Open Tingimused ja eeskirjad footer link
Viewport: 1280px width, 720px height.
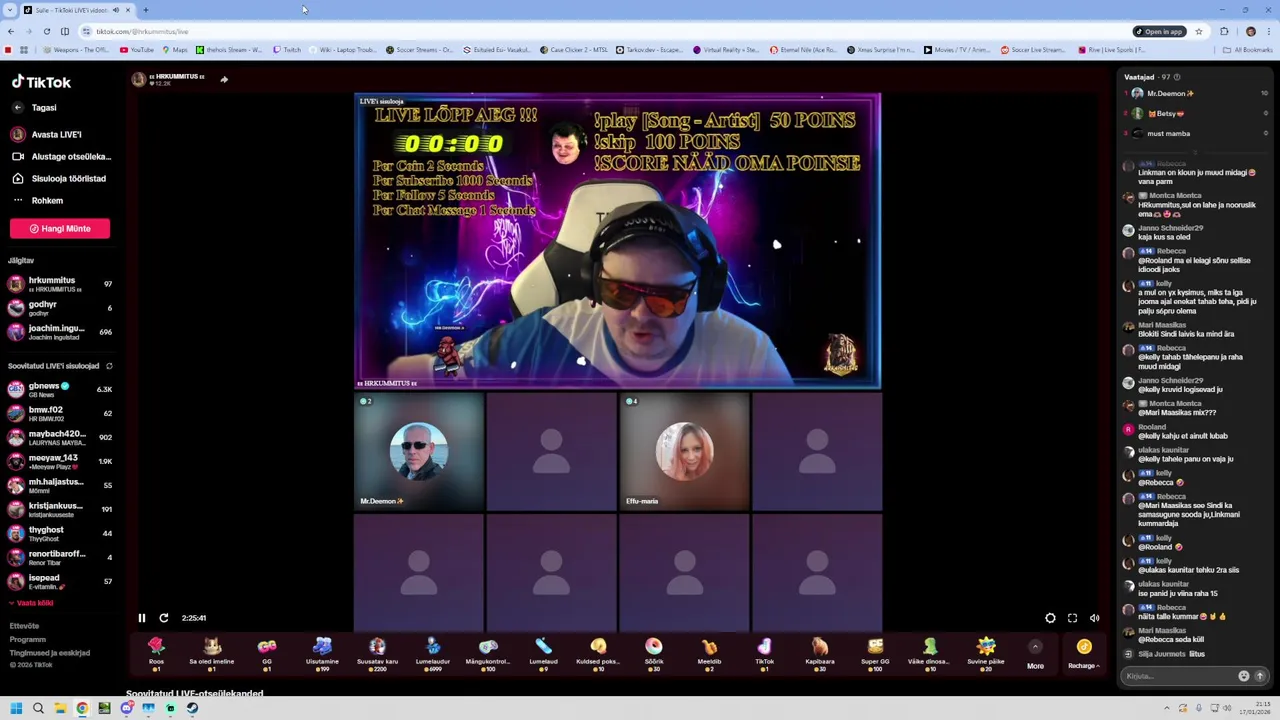(50, 653)
